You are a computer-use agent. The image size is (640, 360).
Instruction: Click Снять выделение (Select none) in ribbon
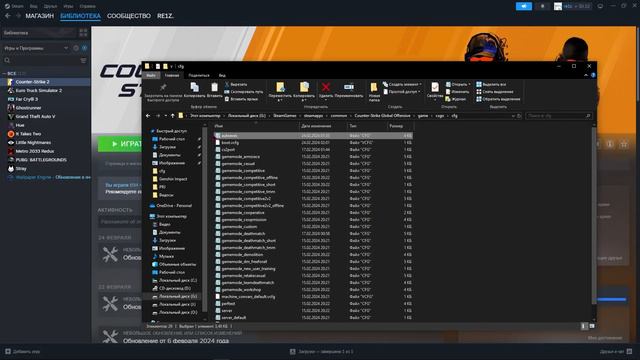pos(494,92)
